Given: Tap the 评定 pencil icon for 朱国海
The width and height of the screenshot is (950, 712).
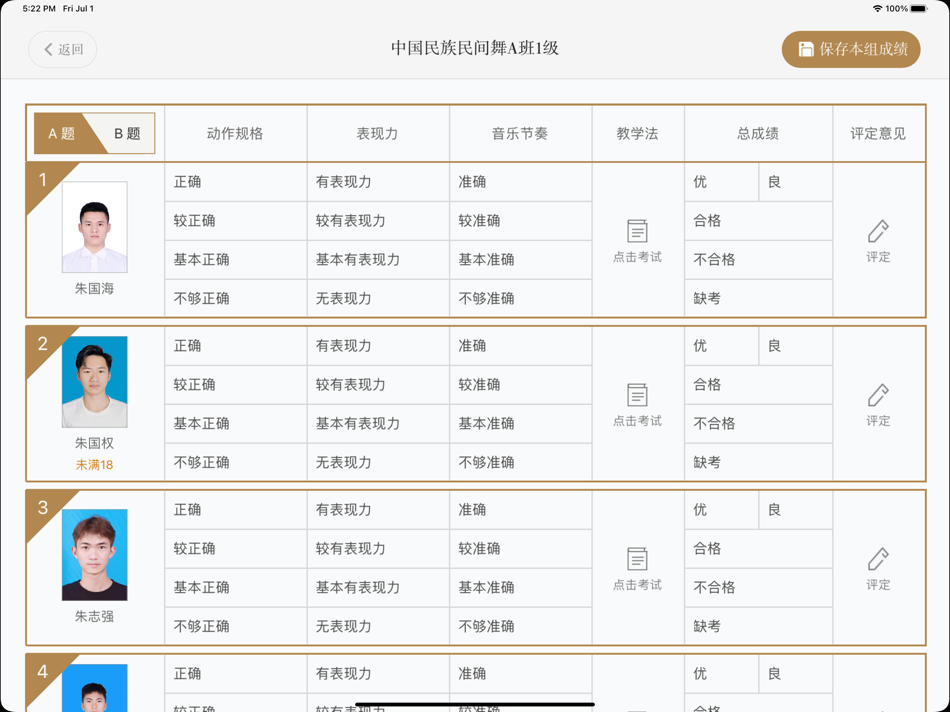Looking at the screenshot, I should tap(878, 231).
